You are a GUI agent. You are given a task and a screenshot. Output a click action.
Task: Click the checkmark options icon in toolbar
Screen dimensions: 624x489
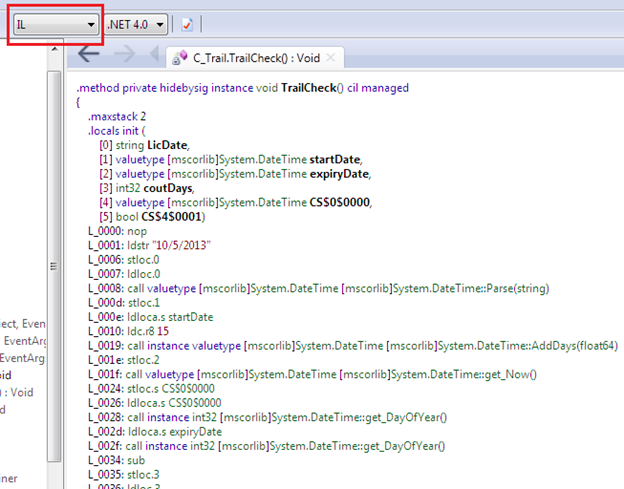(x=187, y=23)
